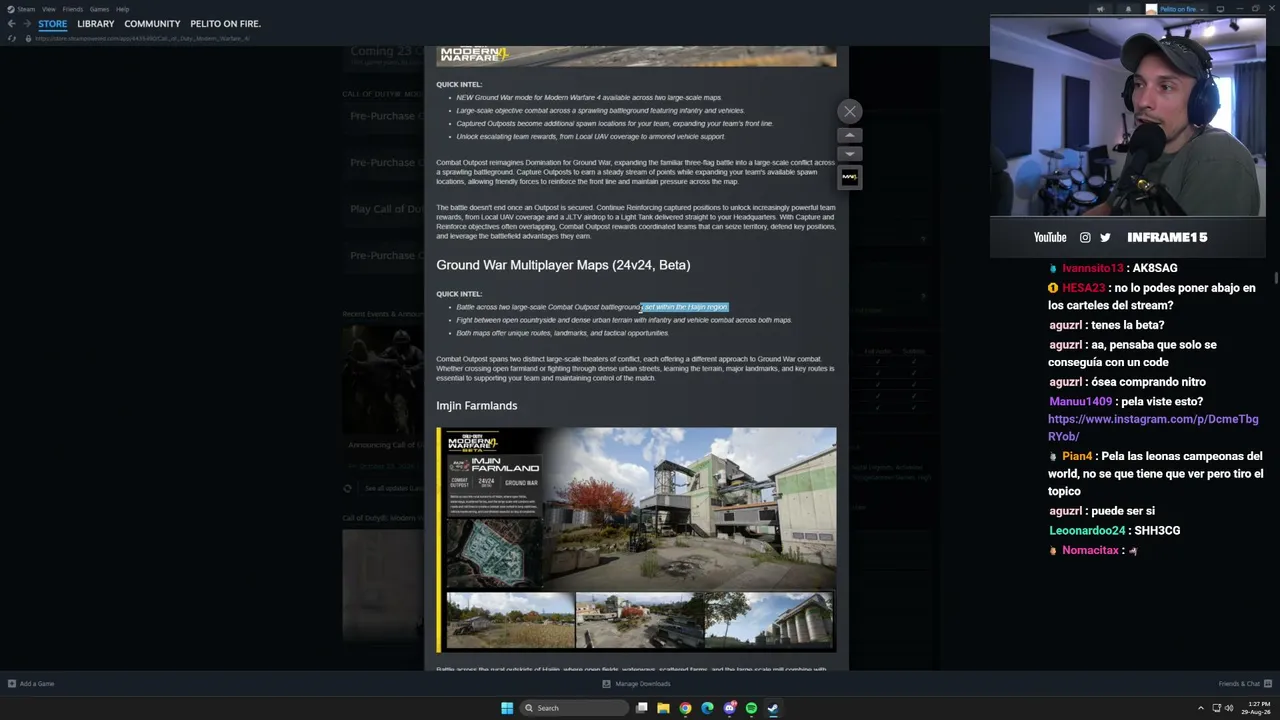This screenshot has width=1280, height=720.
Task: Open Spotify from the taskbar
Action: click(x=751, y=708)
